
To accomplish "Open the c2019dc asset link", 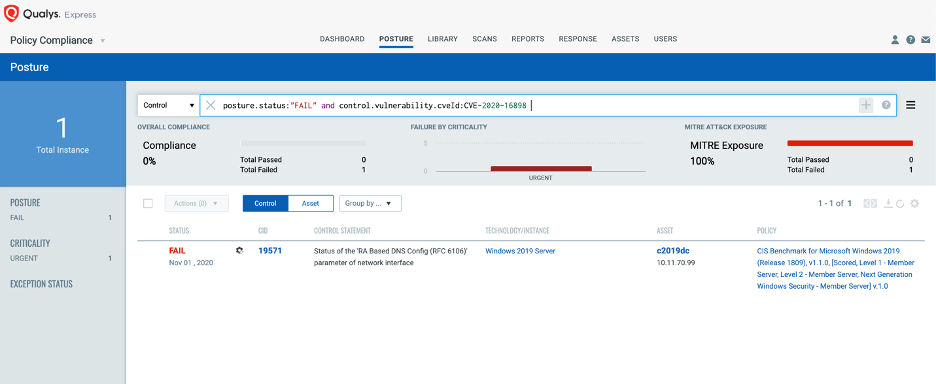I will [x=673, y=251].
